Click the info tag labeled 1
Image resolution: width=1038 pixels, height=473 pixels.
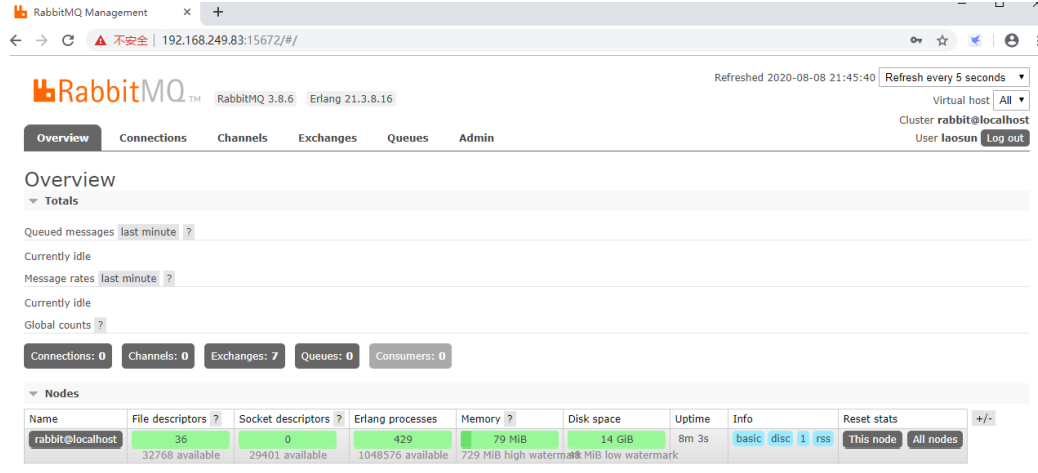(802, 439)
